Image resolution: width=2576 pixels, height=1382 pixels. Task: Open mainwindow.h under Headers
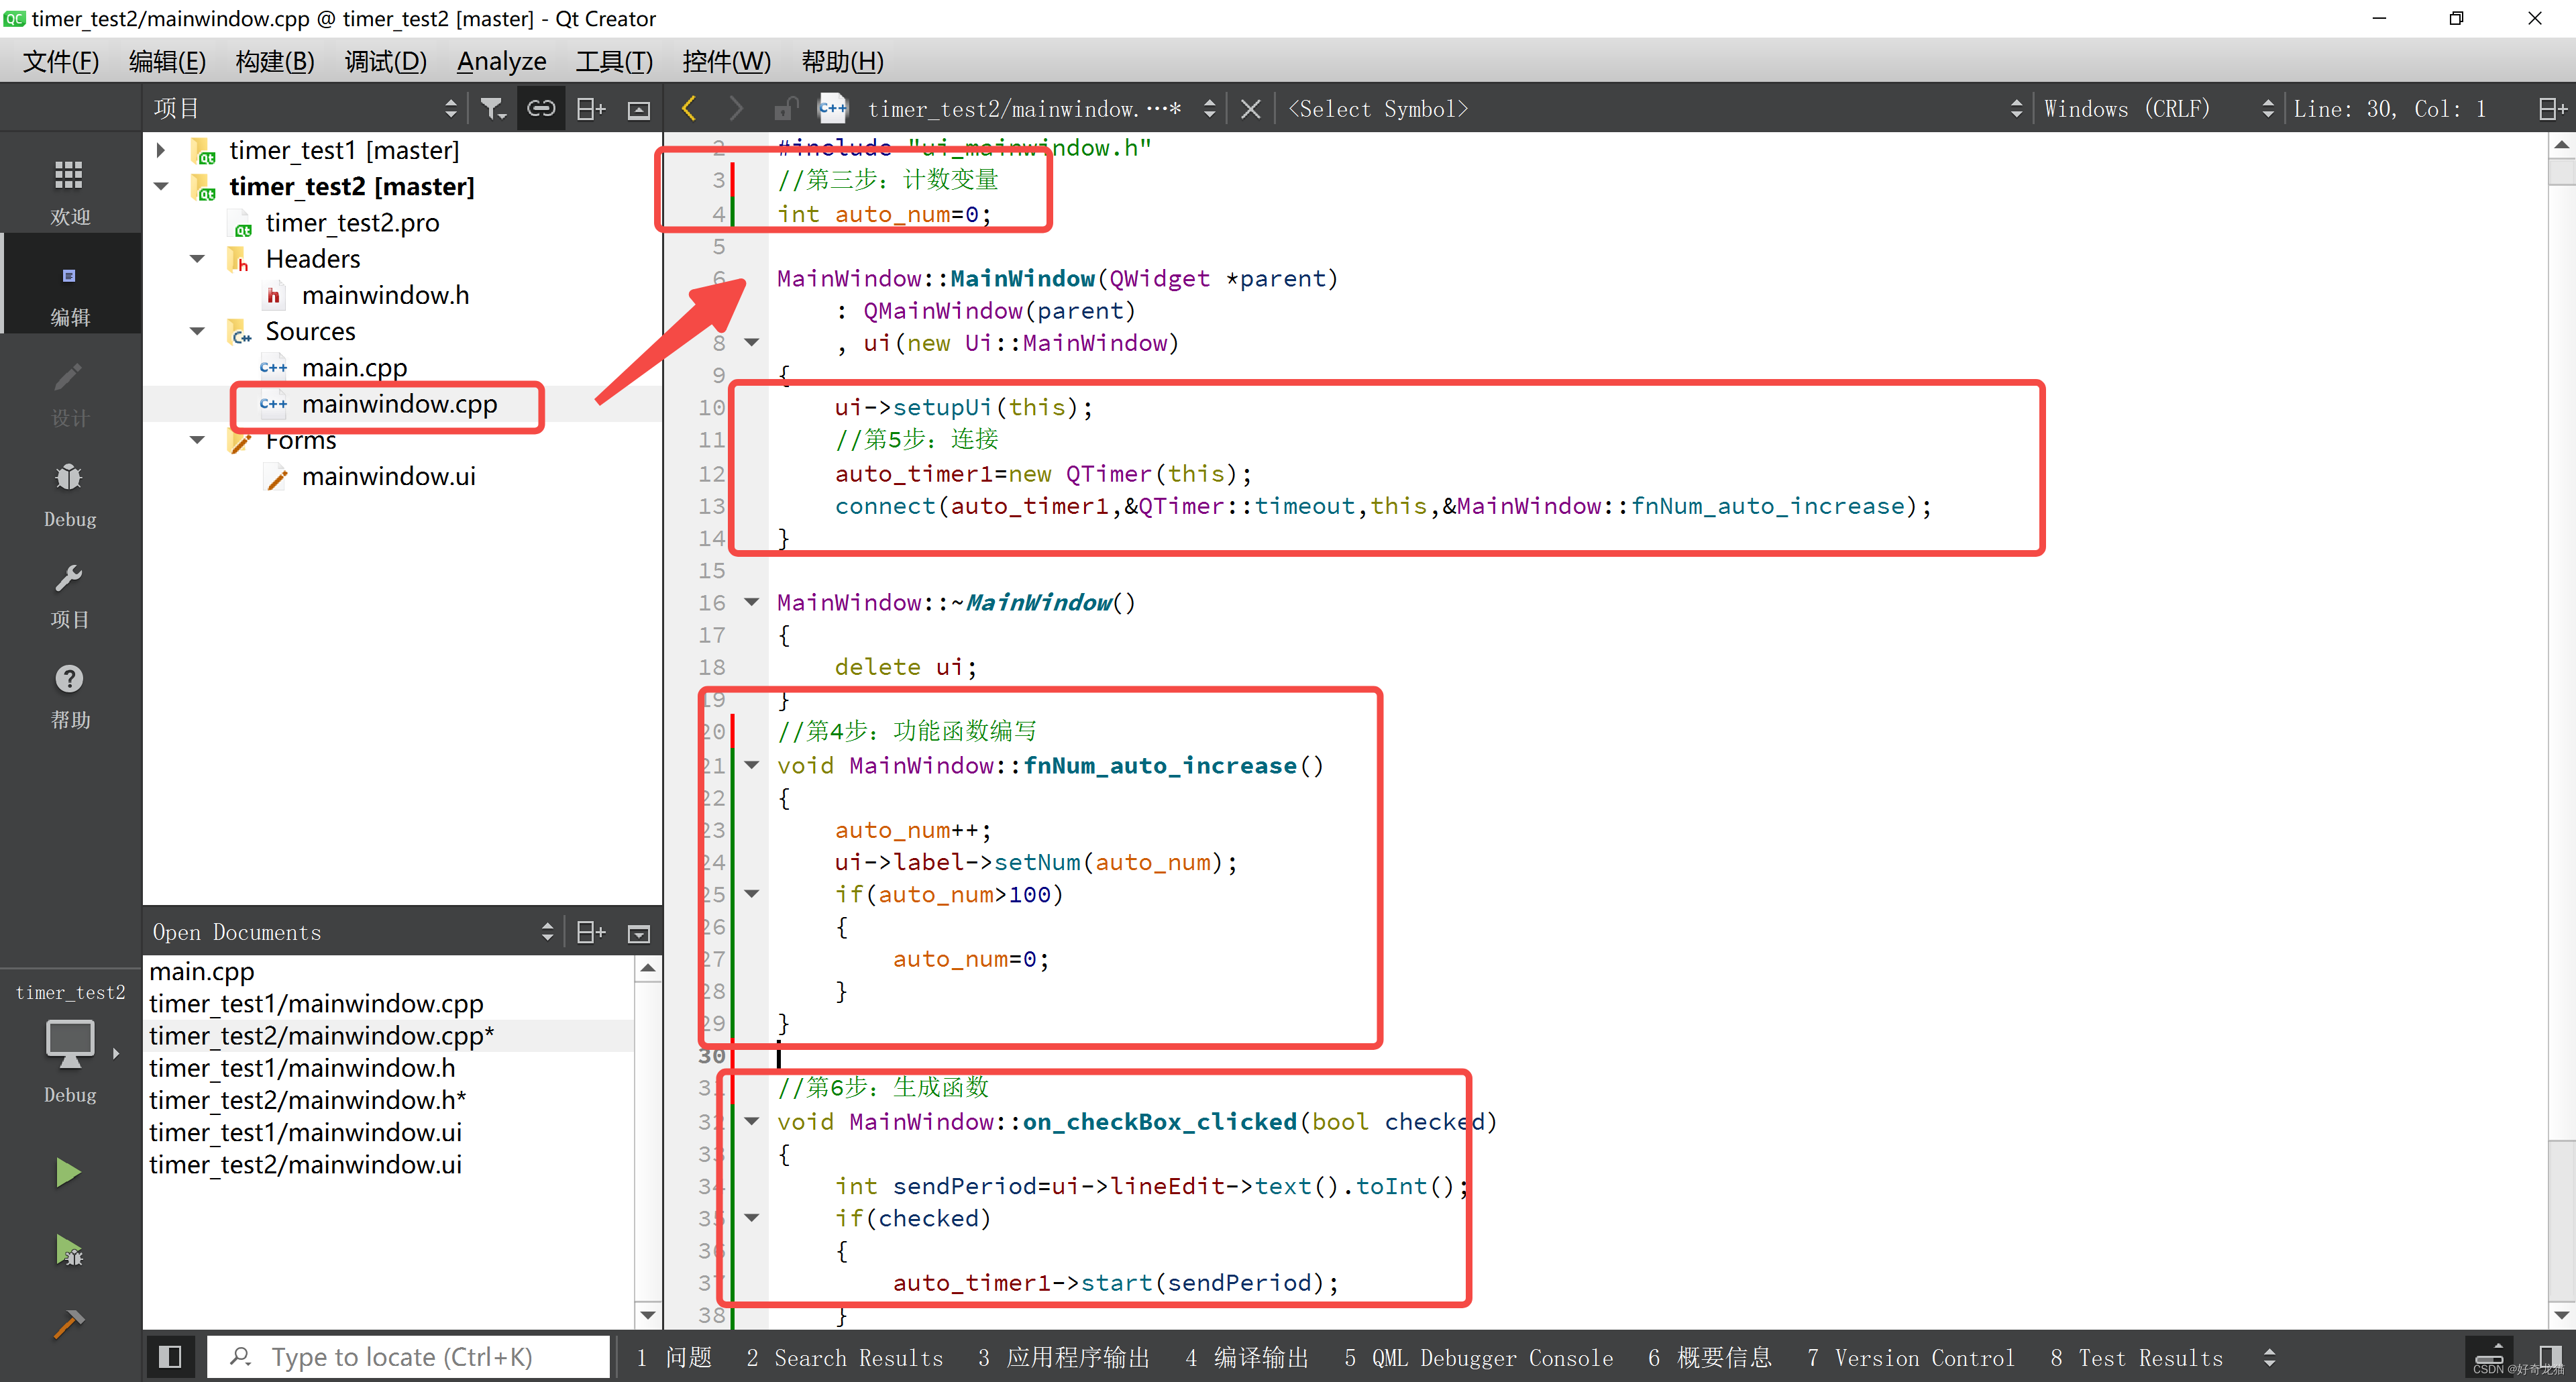pyautogui.click(x=385, y=295)
